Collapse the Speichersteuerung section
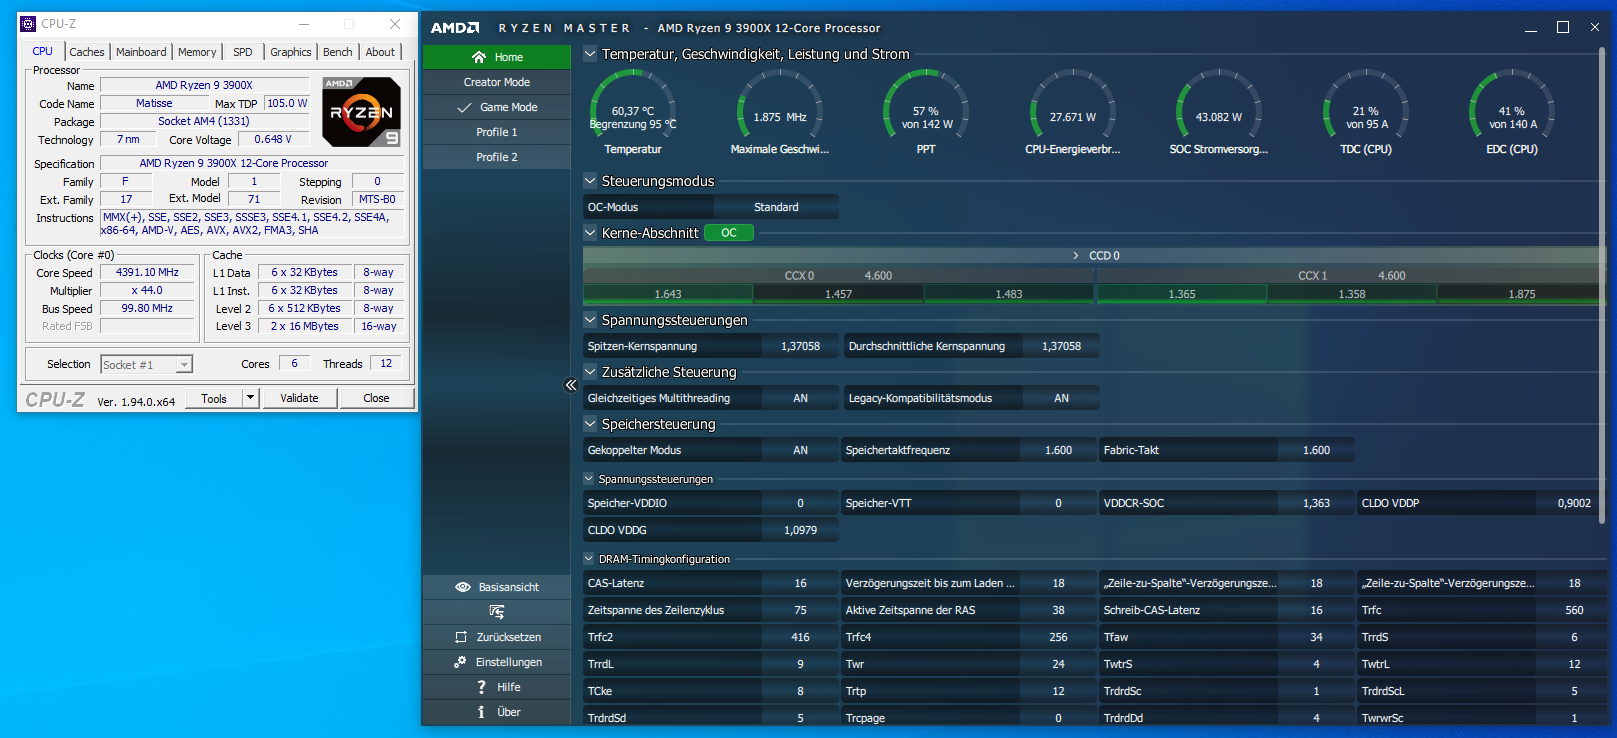The width and height of the screenshot is (1617, 738). (x=590, y=424)
